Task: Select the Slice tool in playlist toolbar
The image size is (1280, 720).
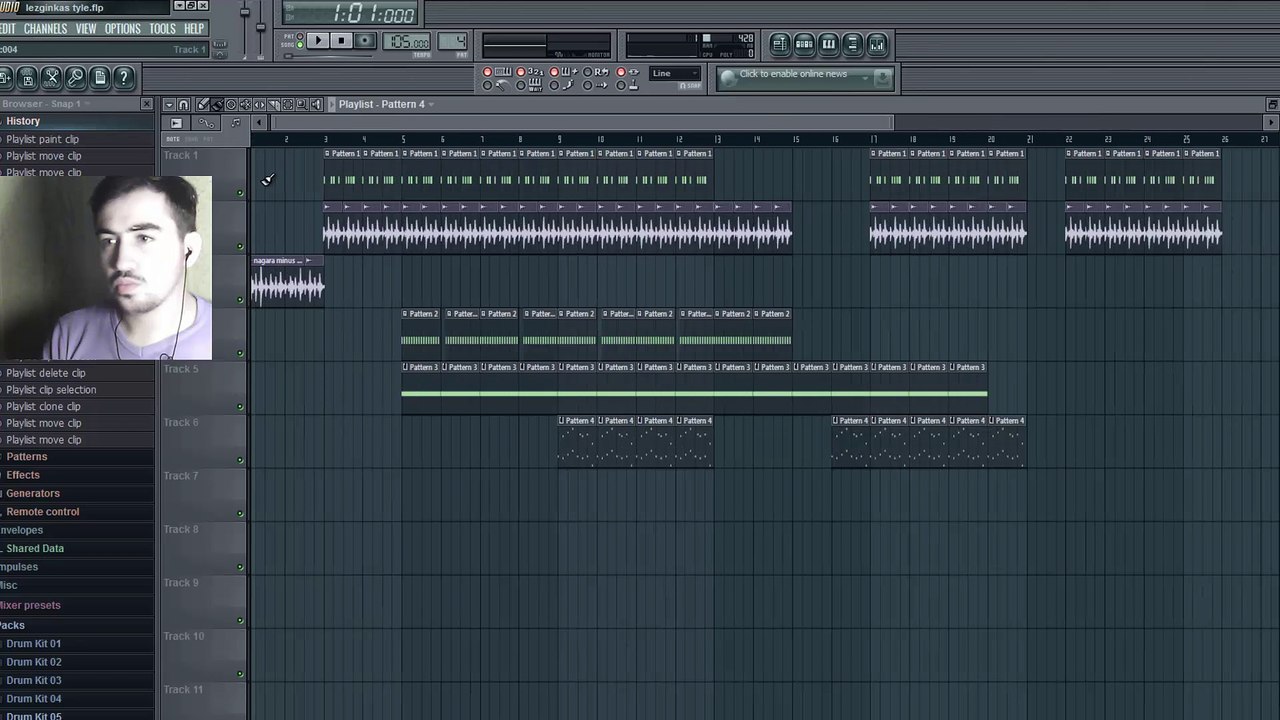Action: pos(274,104)
